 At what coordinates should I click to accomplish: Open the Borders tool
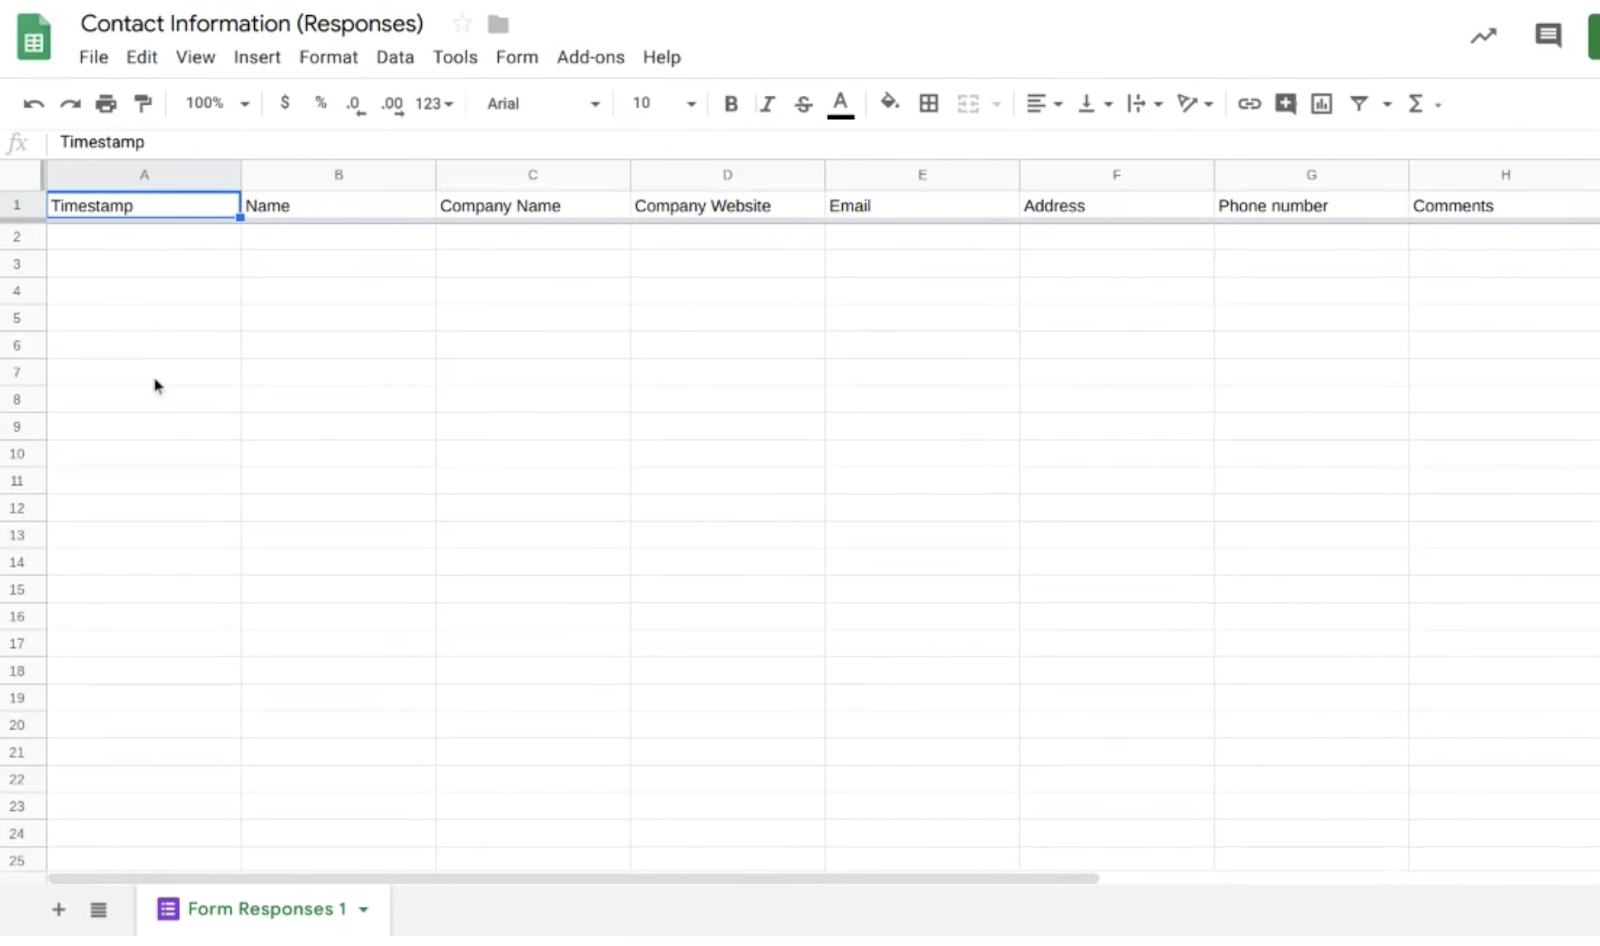(x=929, y=103)
